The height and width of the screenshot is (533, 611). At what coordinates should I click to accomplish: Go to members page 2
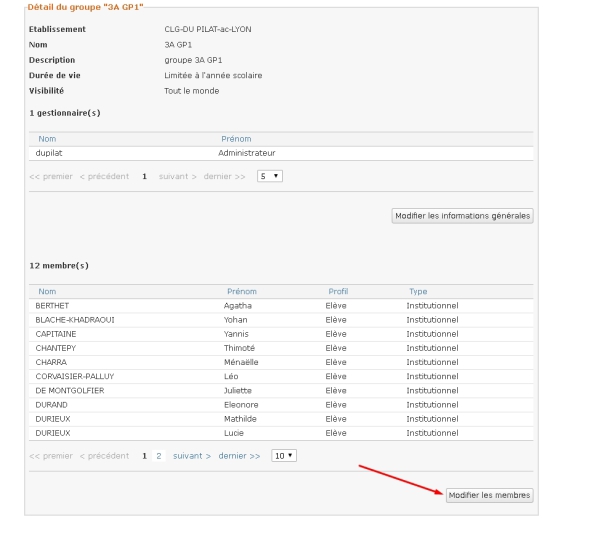159,456
